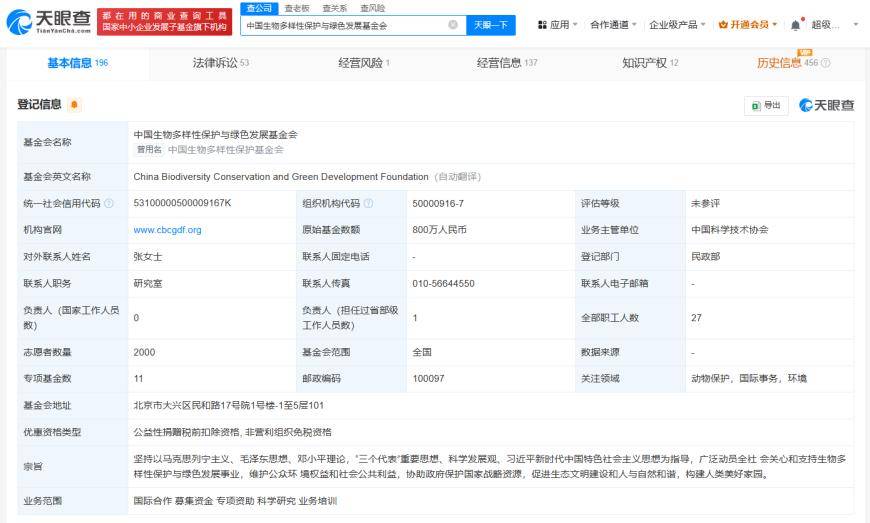
Task: Switch to the 经营信息 tab
Action: (507, 63)
